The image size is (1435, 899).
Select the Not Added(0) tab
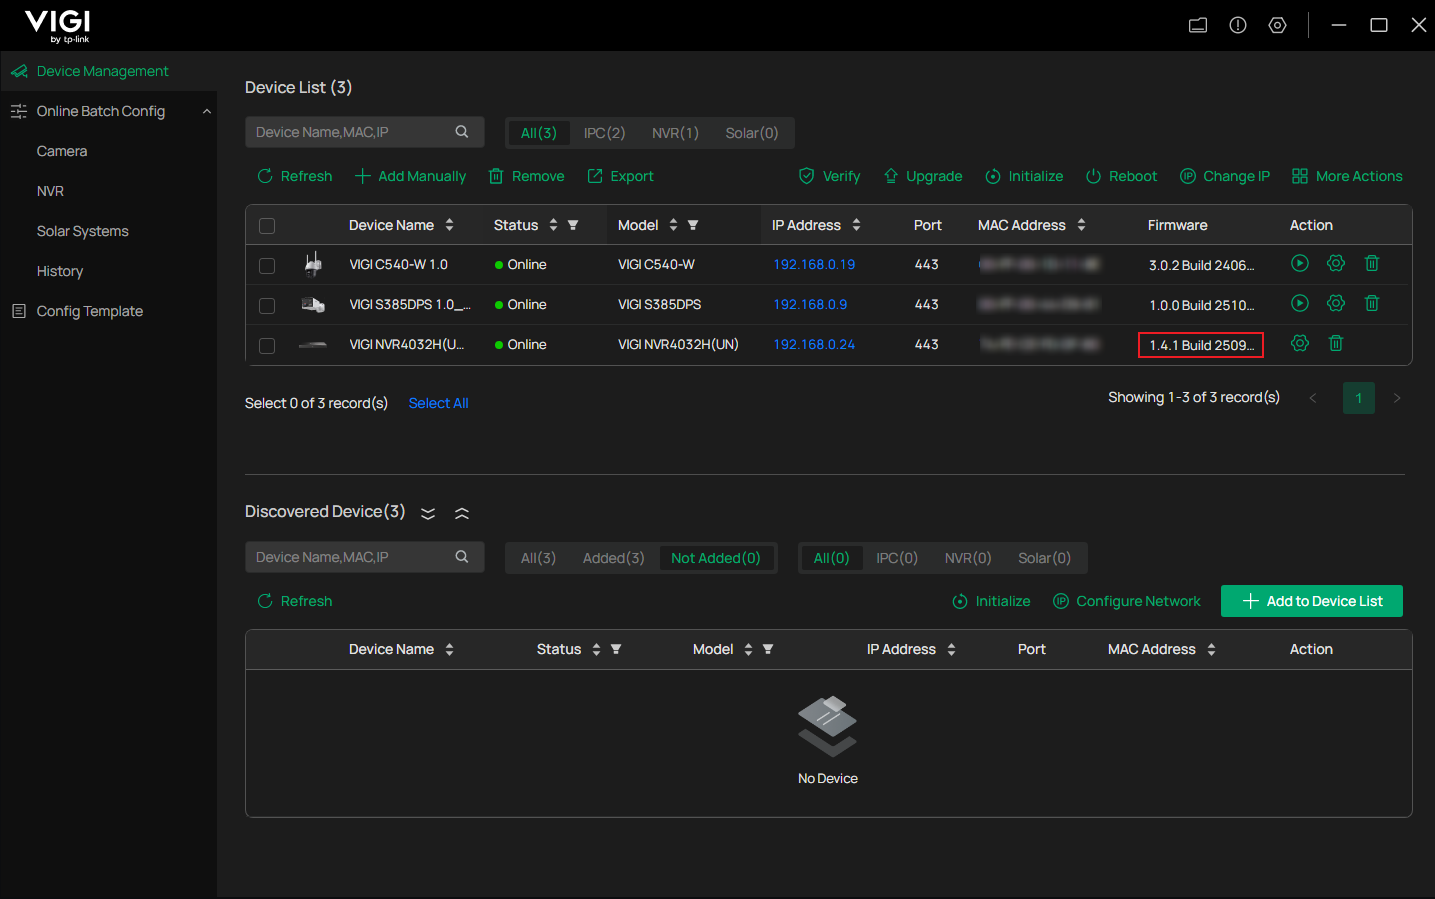click(x=717, y=557)
